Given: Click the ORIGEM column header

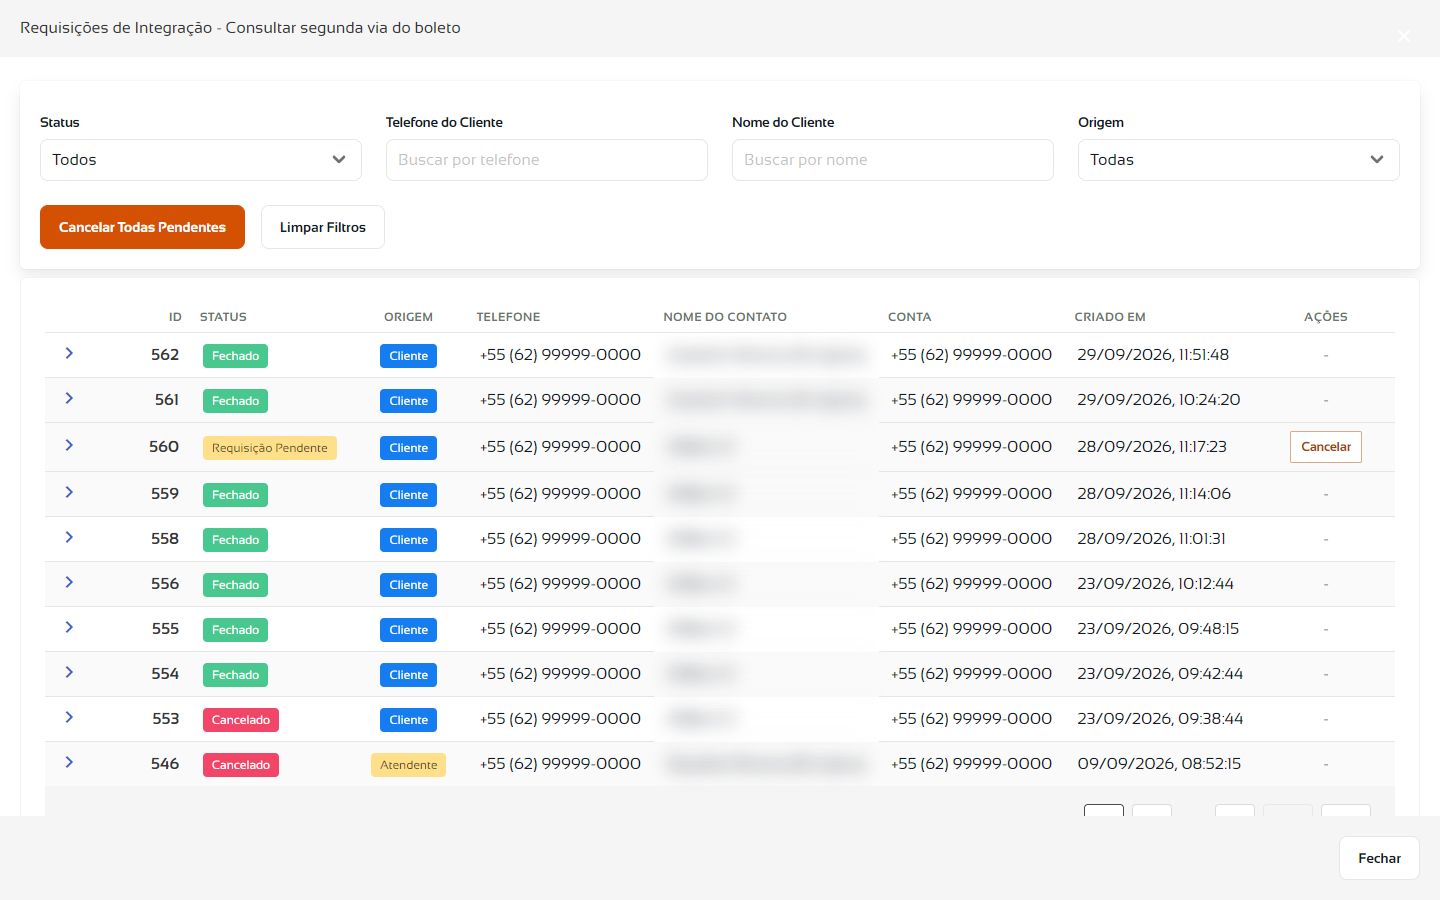Looking at the screenshot, I should 408,317.
